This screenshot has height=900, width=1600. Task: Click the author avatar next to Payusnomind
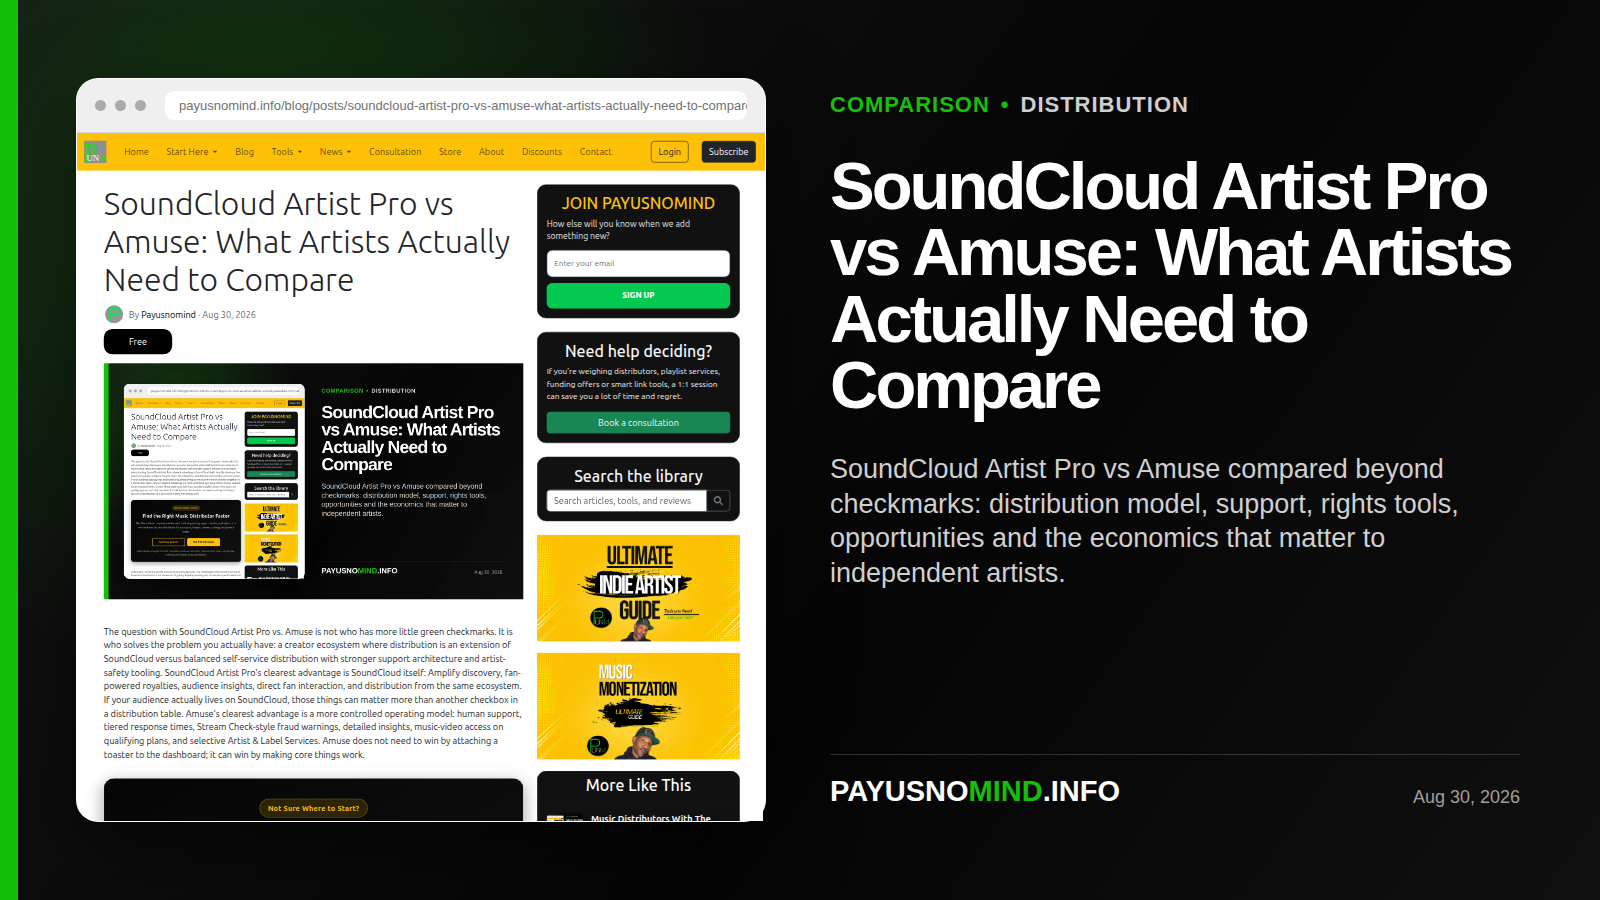[114, 314]
